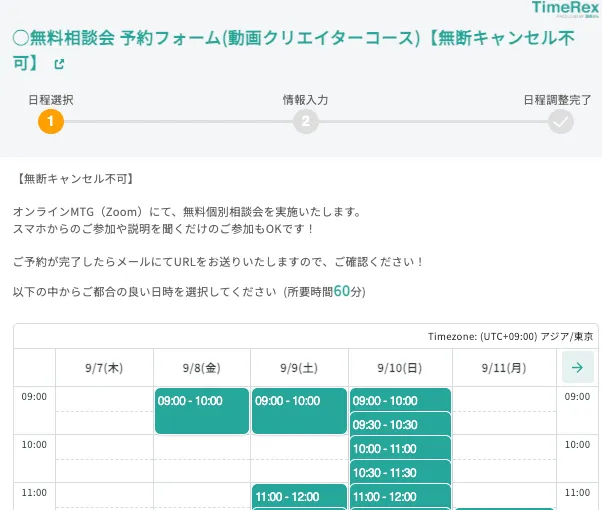Click the 9/7(木) column header

(x=104, y=368)
